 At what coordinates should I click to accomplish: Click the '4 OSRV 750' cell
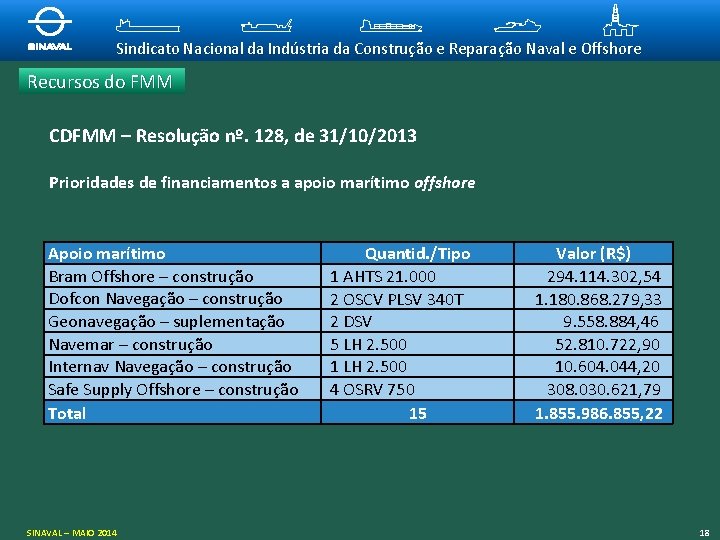[x=417, y=389]
